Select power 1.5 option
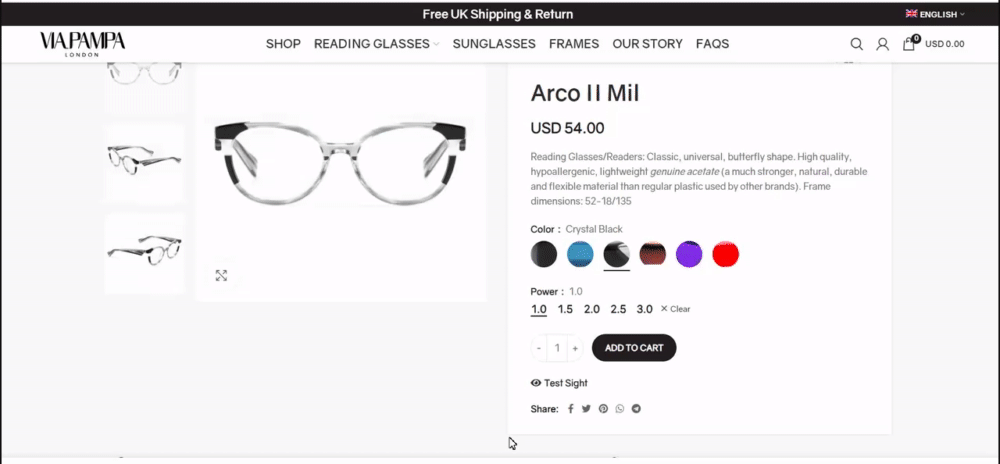 tap(565, 309)
